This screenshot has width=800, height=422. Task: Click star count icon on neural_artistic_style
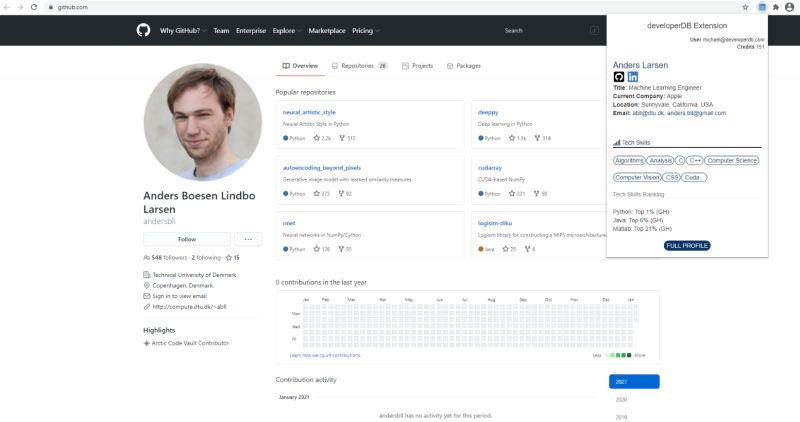[316, 138]
